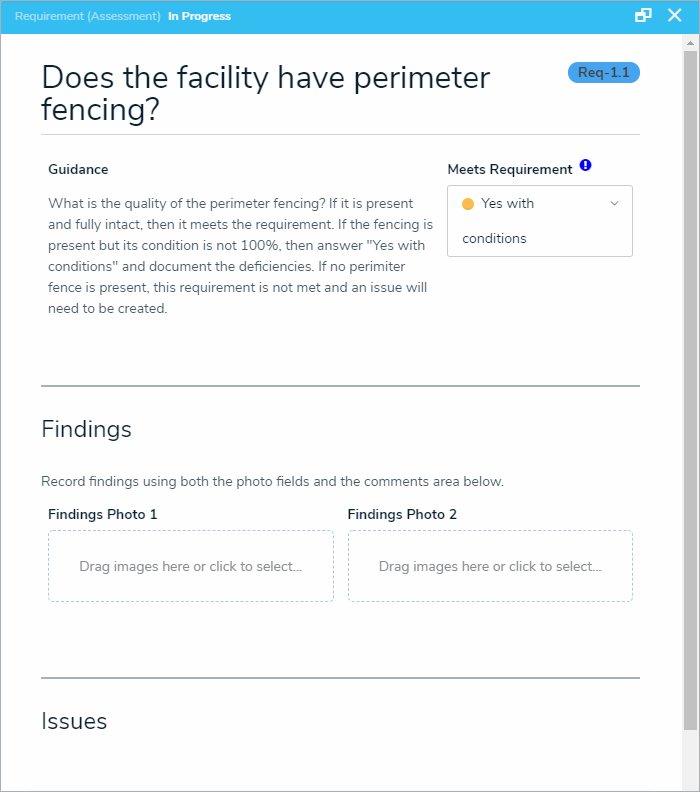Select the Findings Photo 1 upload area
Image resolution: width=700 pixels, height=792 pixels.
pos(190,566)
